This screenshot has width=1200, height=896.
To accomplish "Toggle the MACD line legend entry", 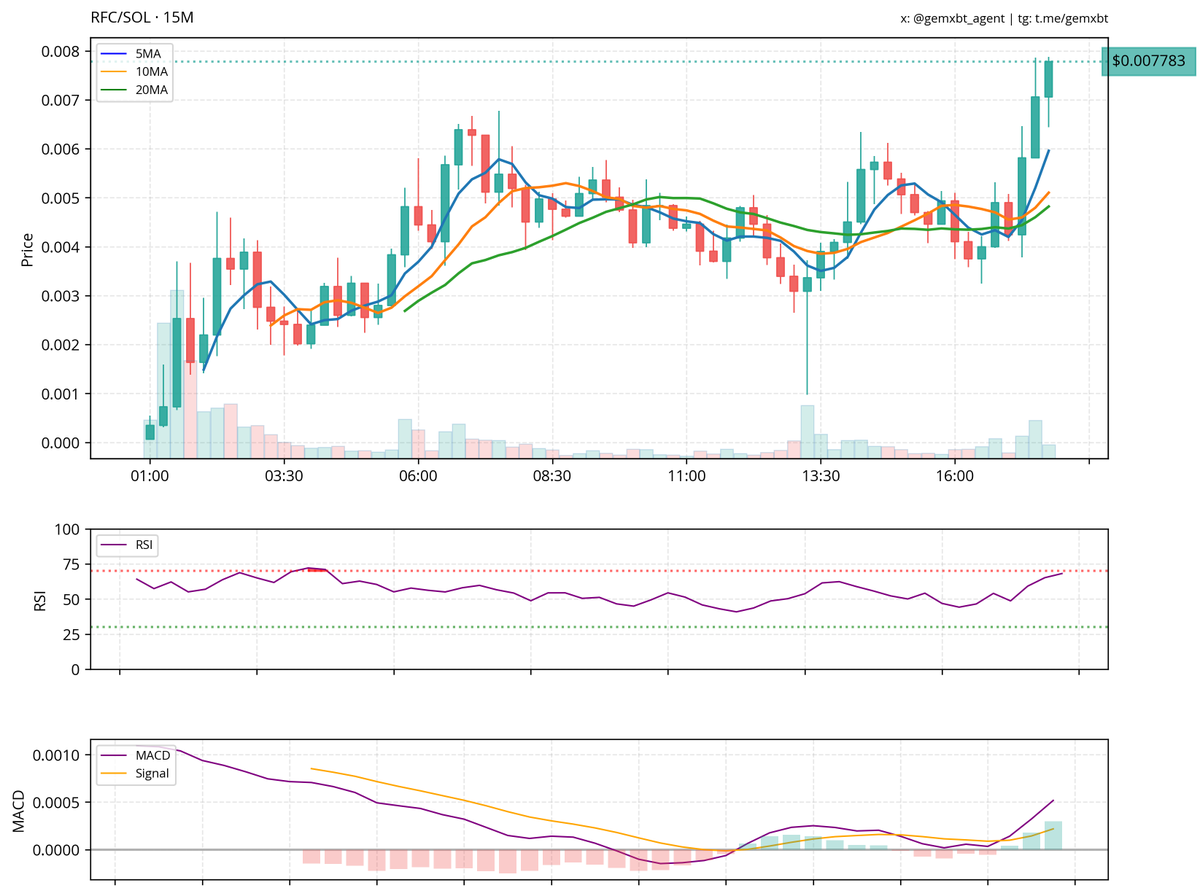I will tap(152, 756).
